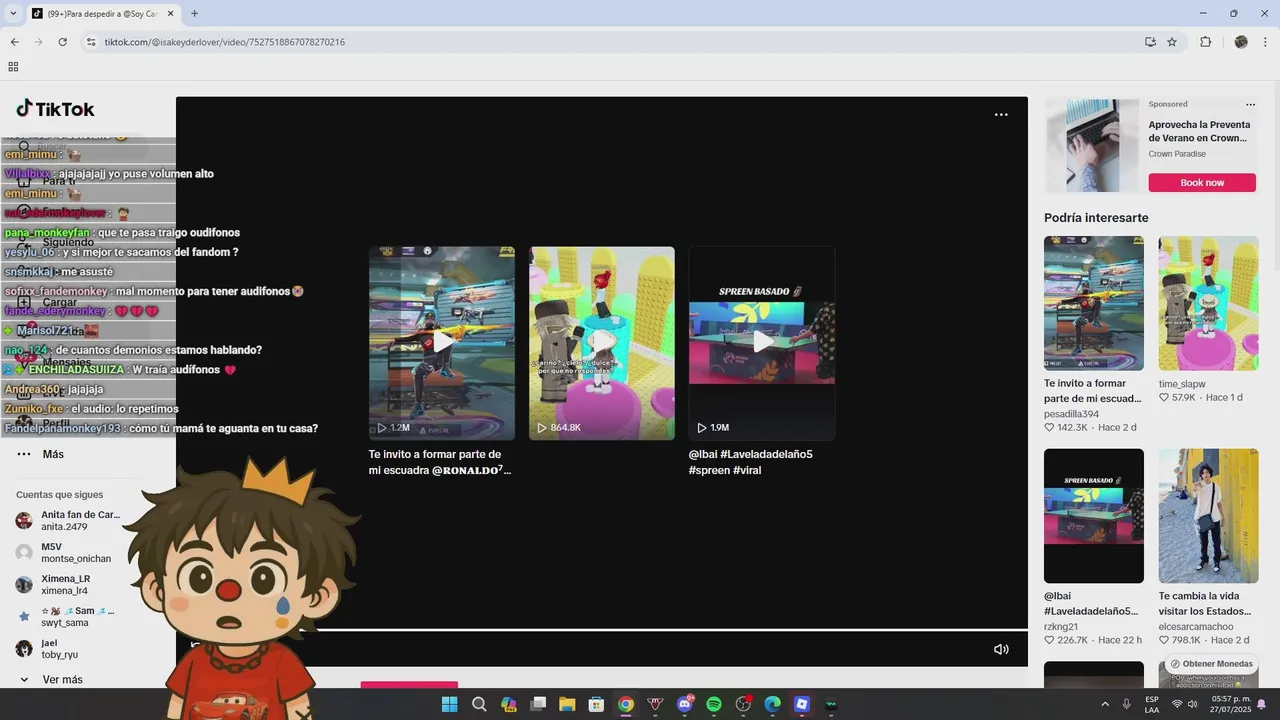The height and width of the screenshot is (720, 1280).
Task: Open the Chrome profile avatar
Action: [x=1241, y=42]
